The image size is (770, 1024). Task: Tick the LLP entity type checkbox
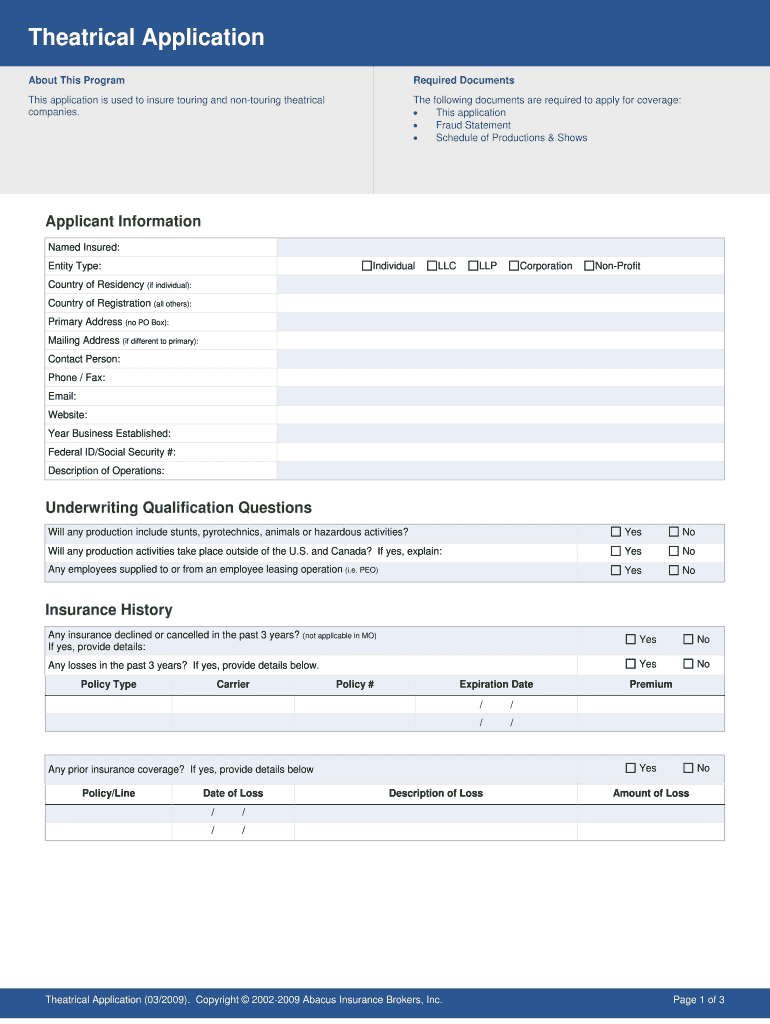(473, 266)
